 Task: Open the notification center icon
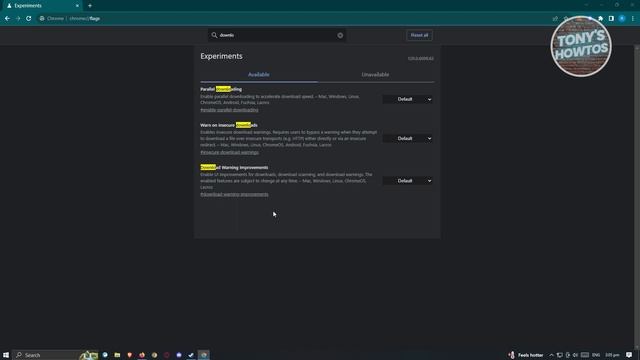point(629,355)
